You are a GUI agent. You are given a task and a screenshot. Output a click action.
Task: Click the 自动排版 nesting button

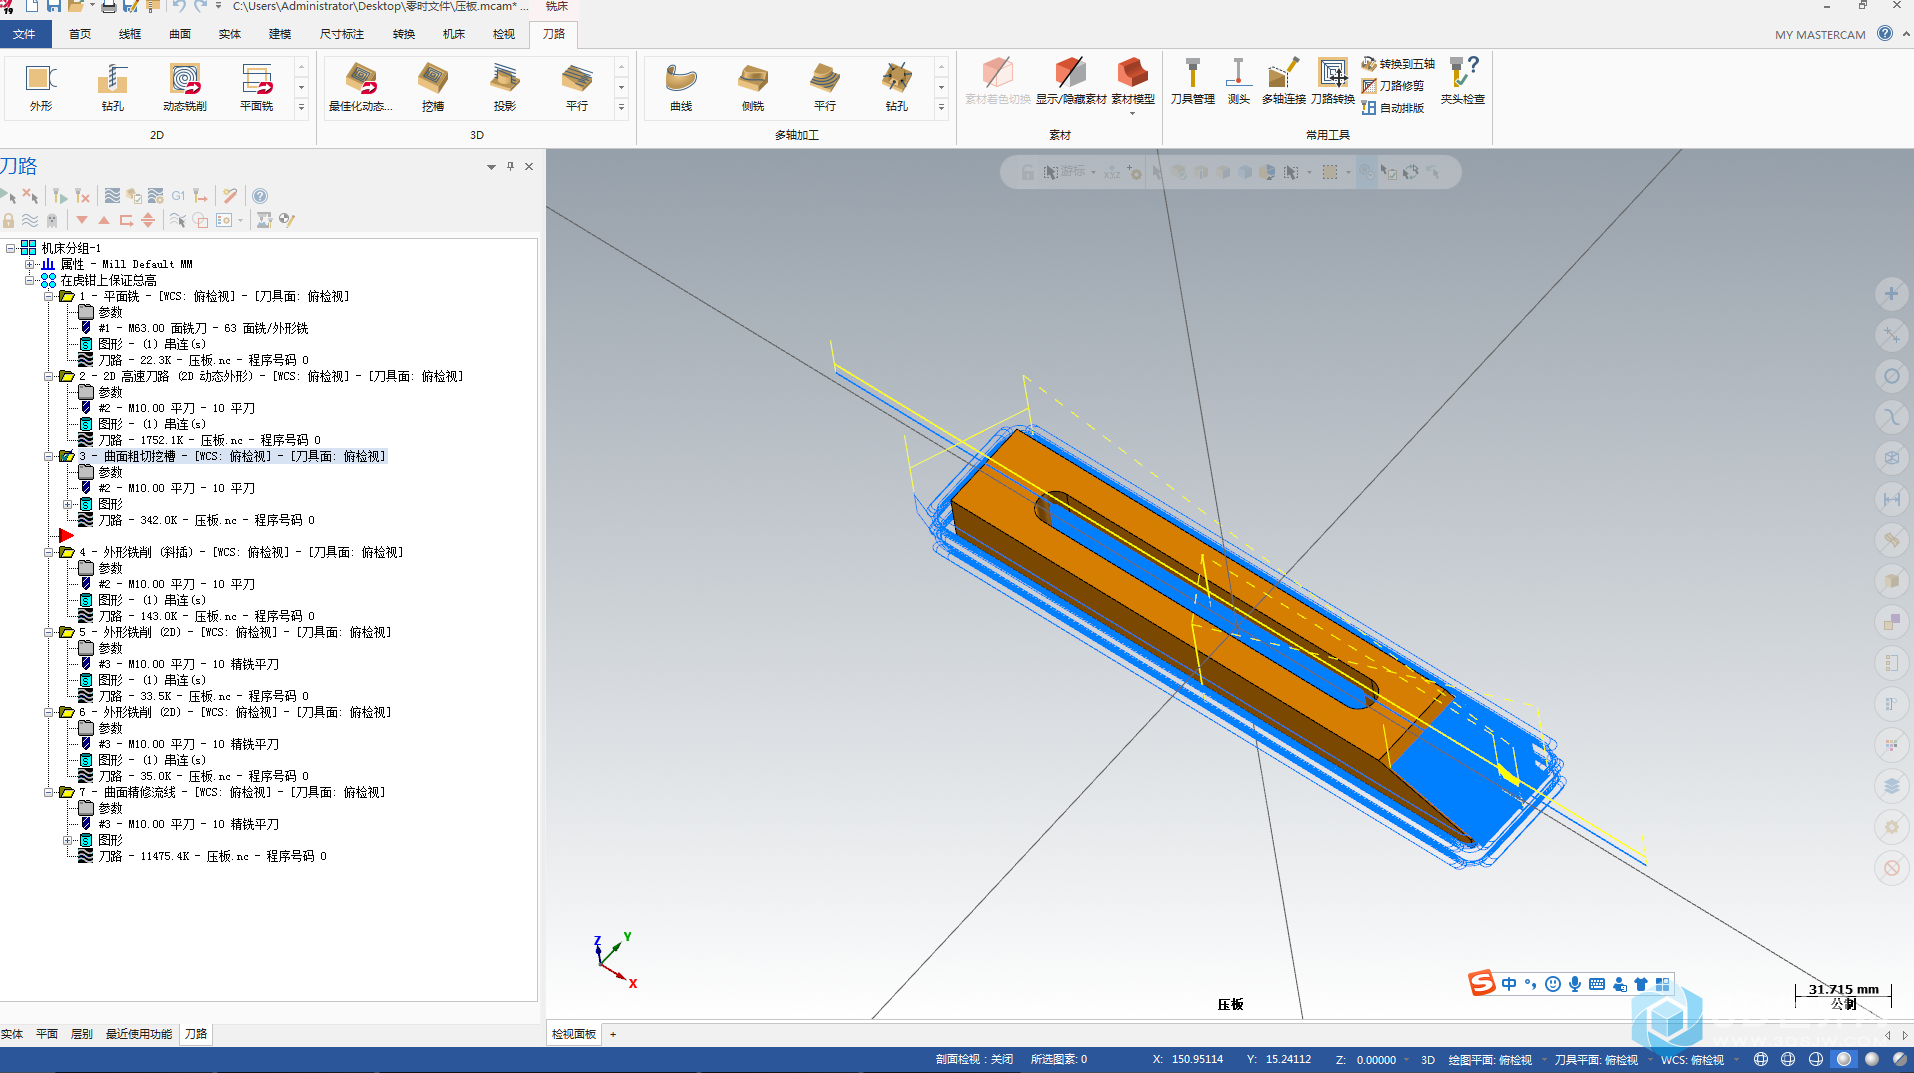1393,108
